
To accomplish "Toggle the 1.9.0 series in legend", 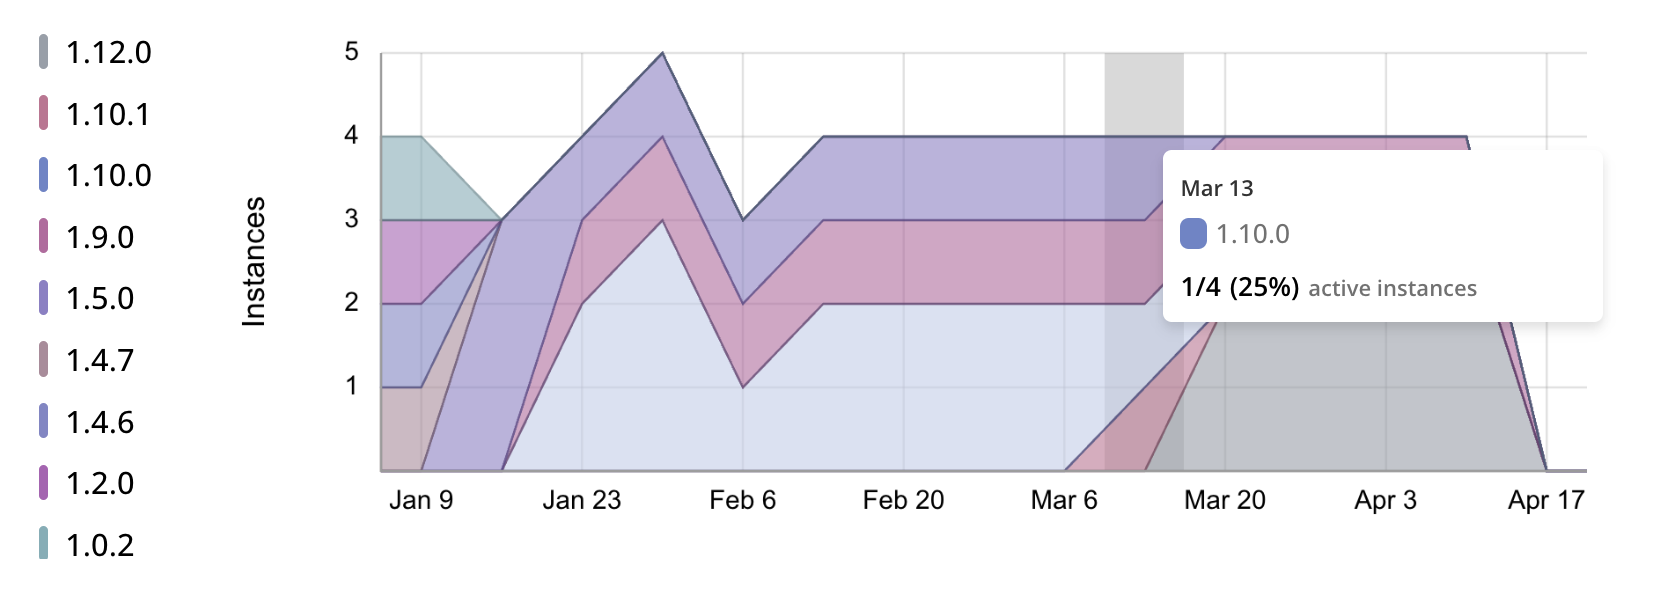I will point(99,237).
